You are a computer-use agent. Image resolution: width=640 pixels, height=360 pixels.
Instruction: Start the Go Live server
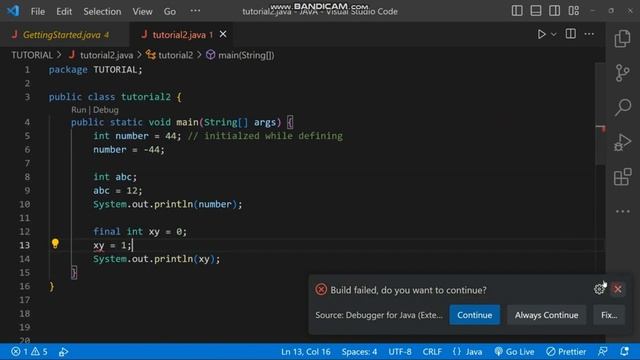point(514,351)
